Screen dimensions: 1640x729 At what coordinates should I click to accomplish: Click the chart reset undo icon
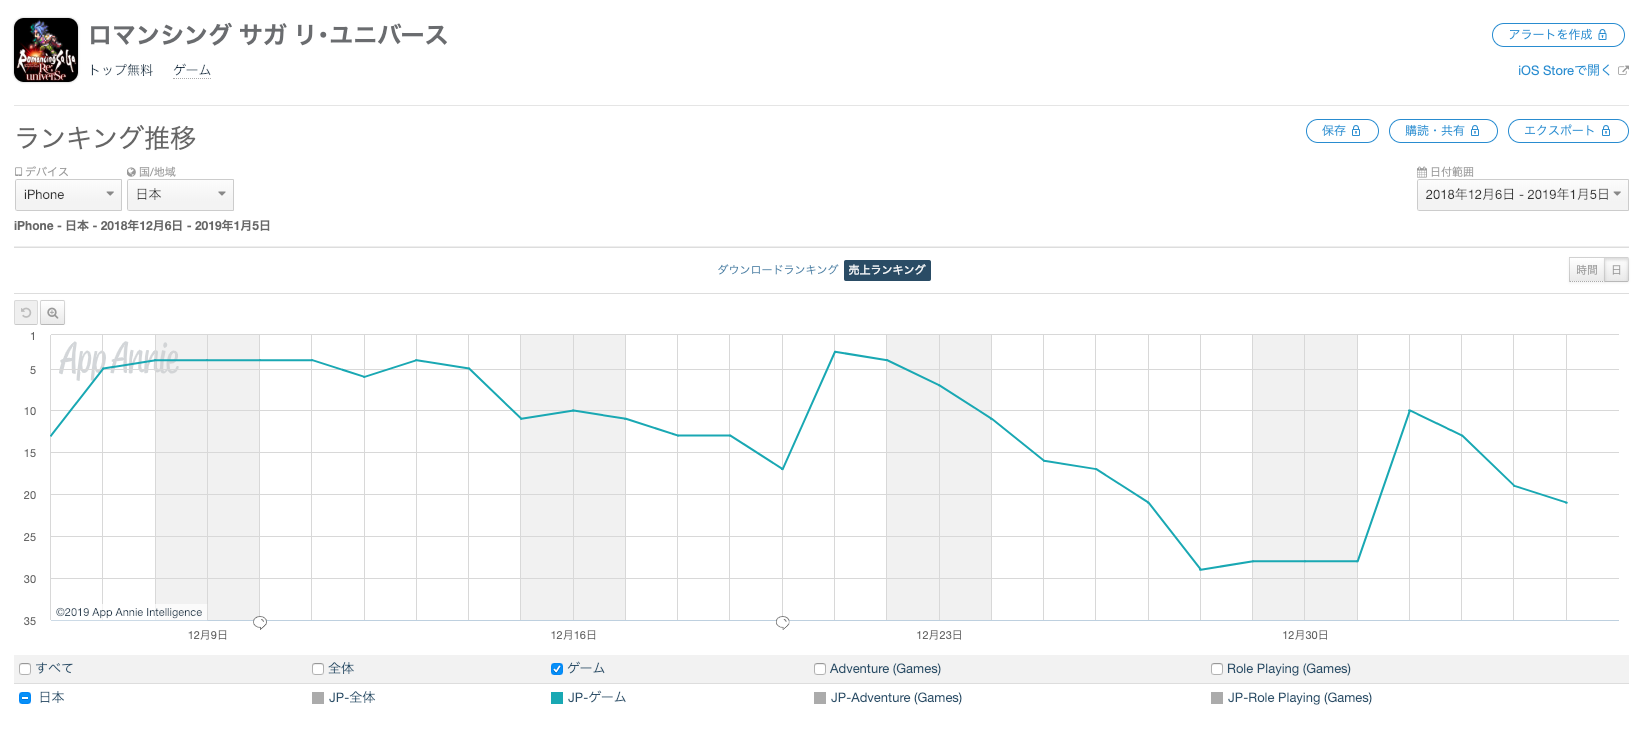point(26,313)
